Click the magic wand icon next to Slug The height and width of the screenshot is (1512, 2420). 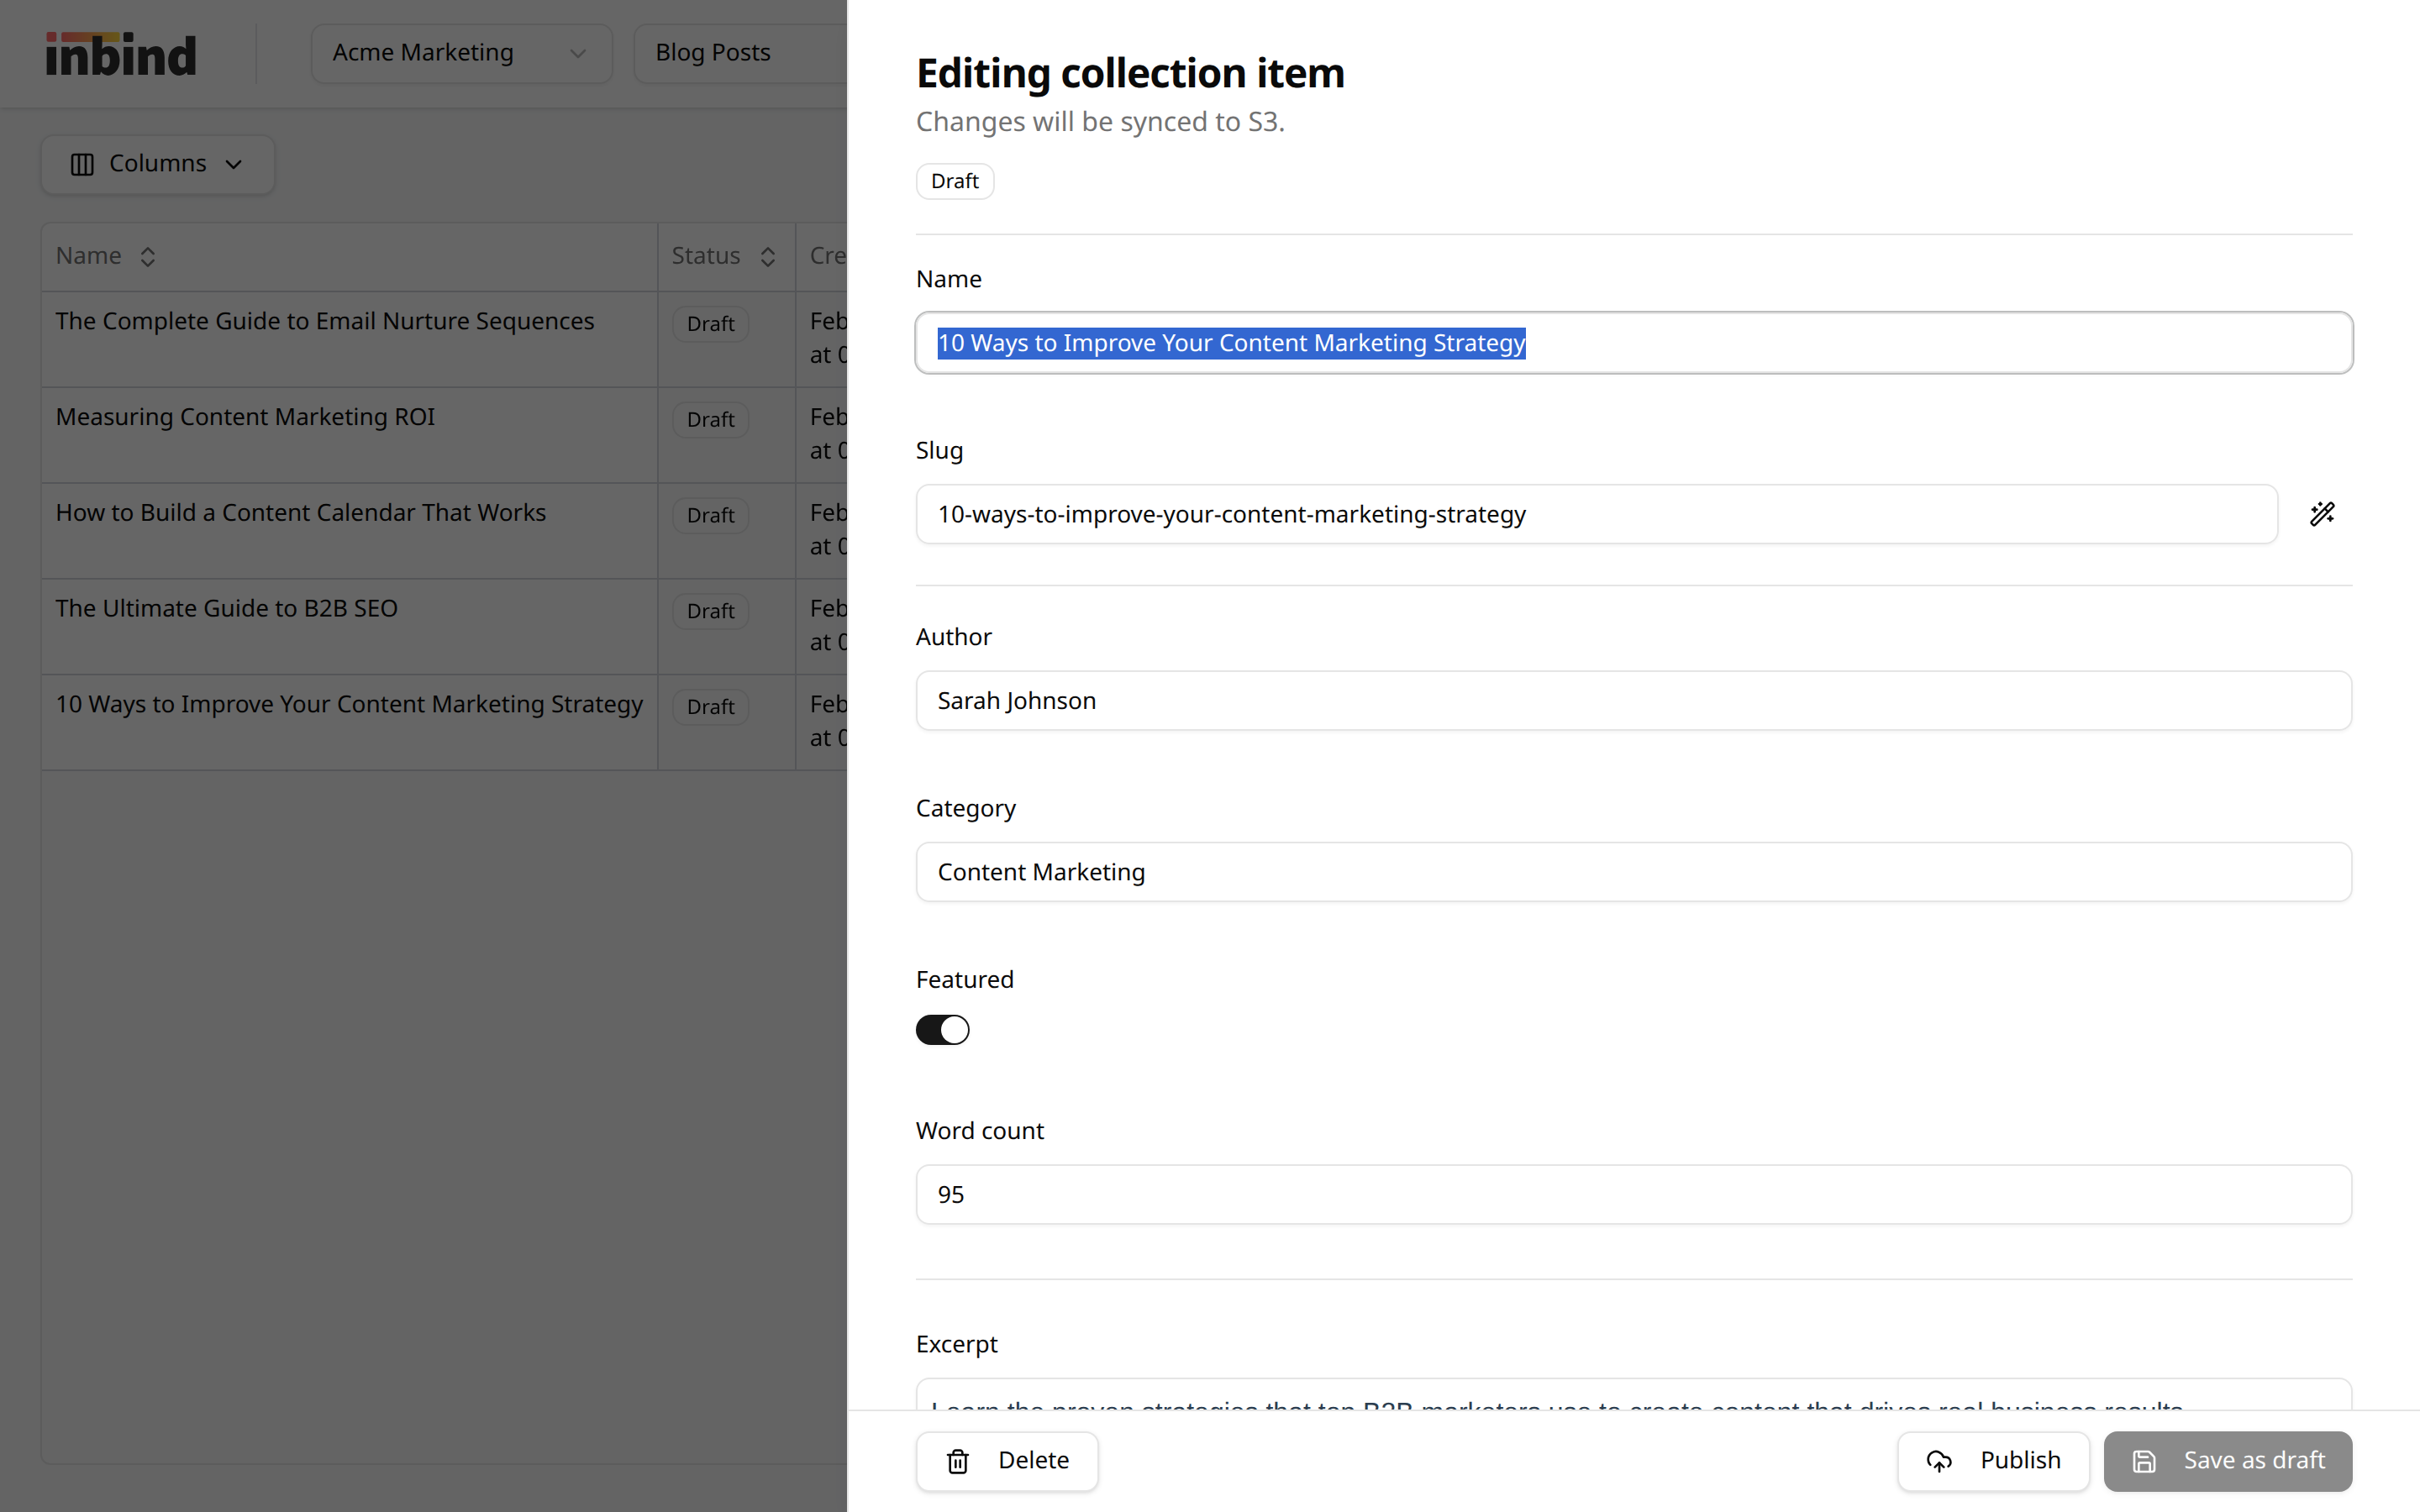click(x=2323, y=513)
